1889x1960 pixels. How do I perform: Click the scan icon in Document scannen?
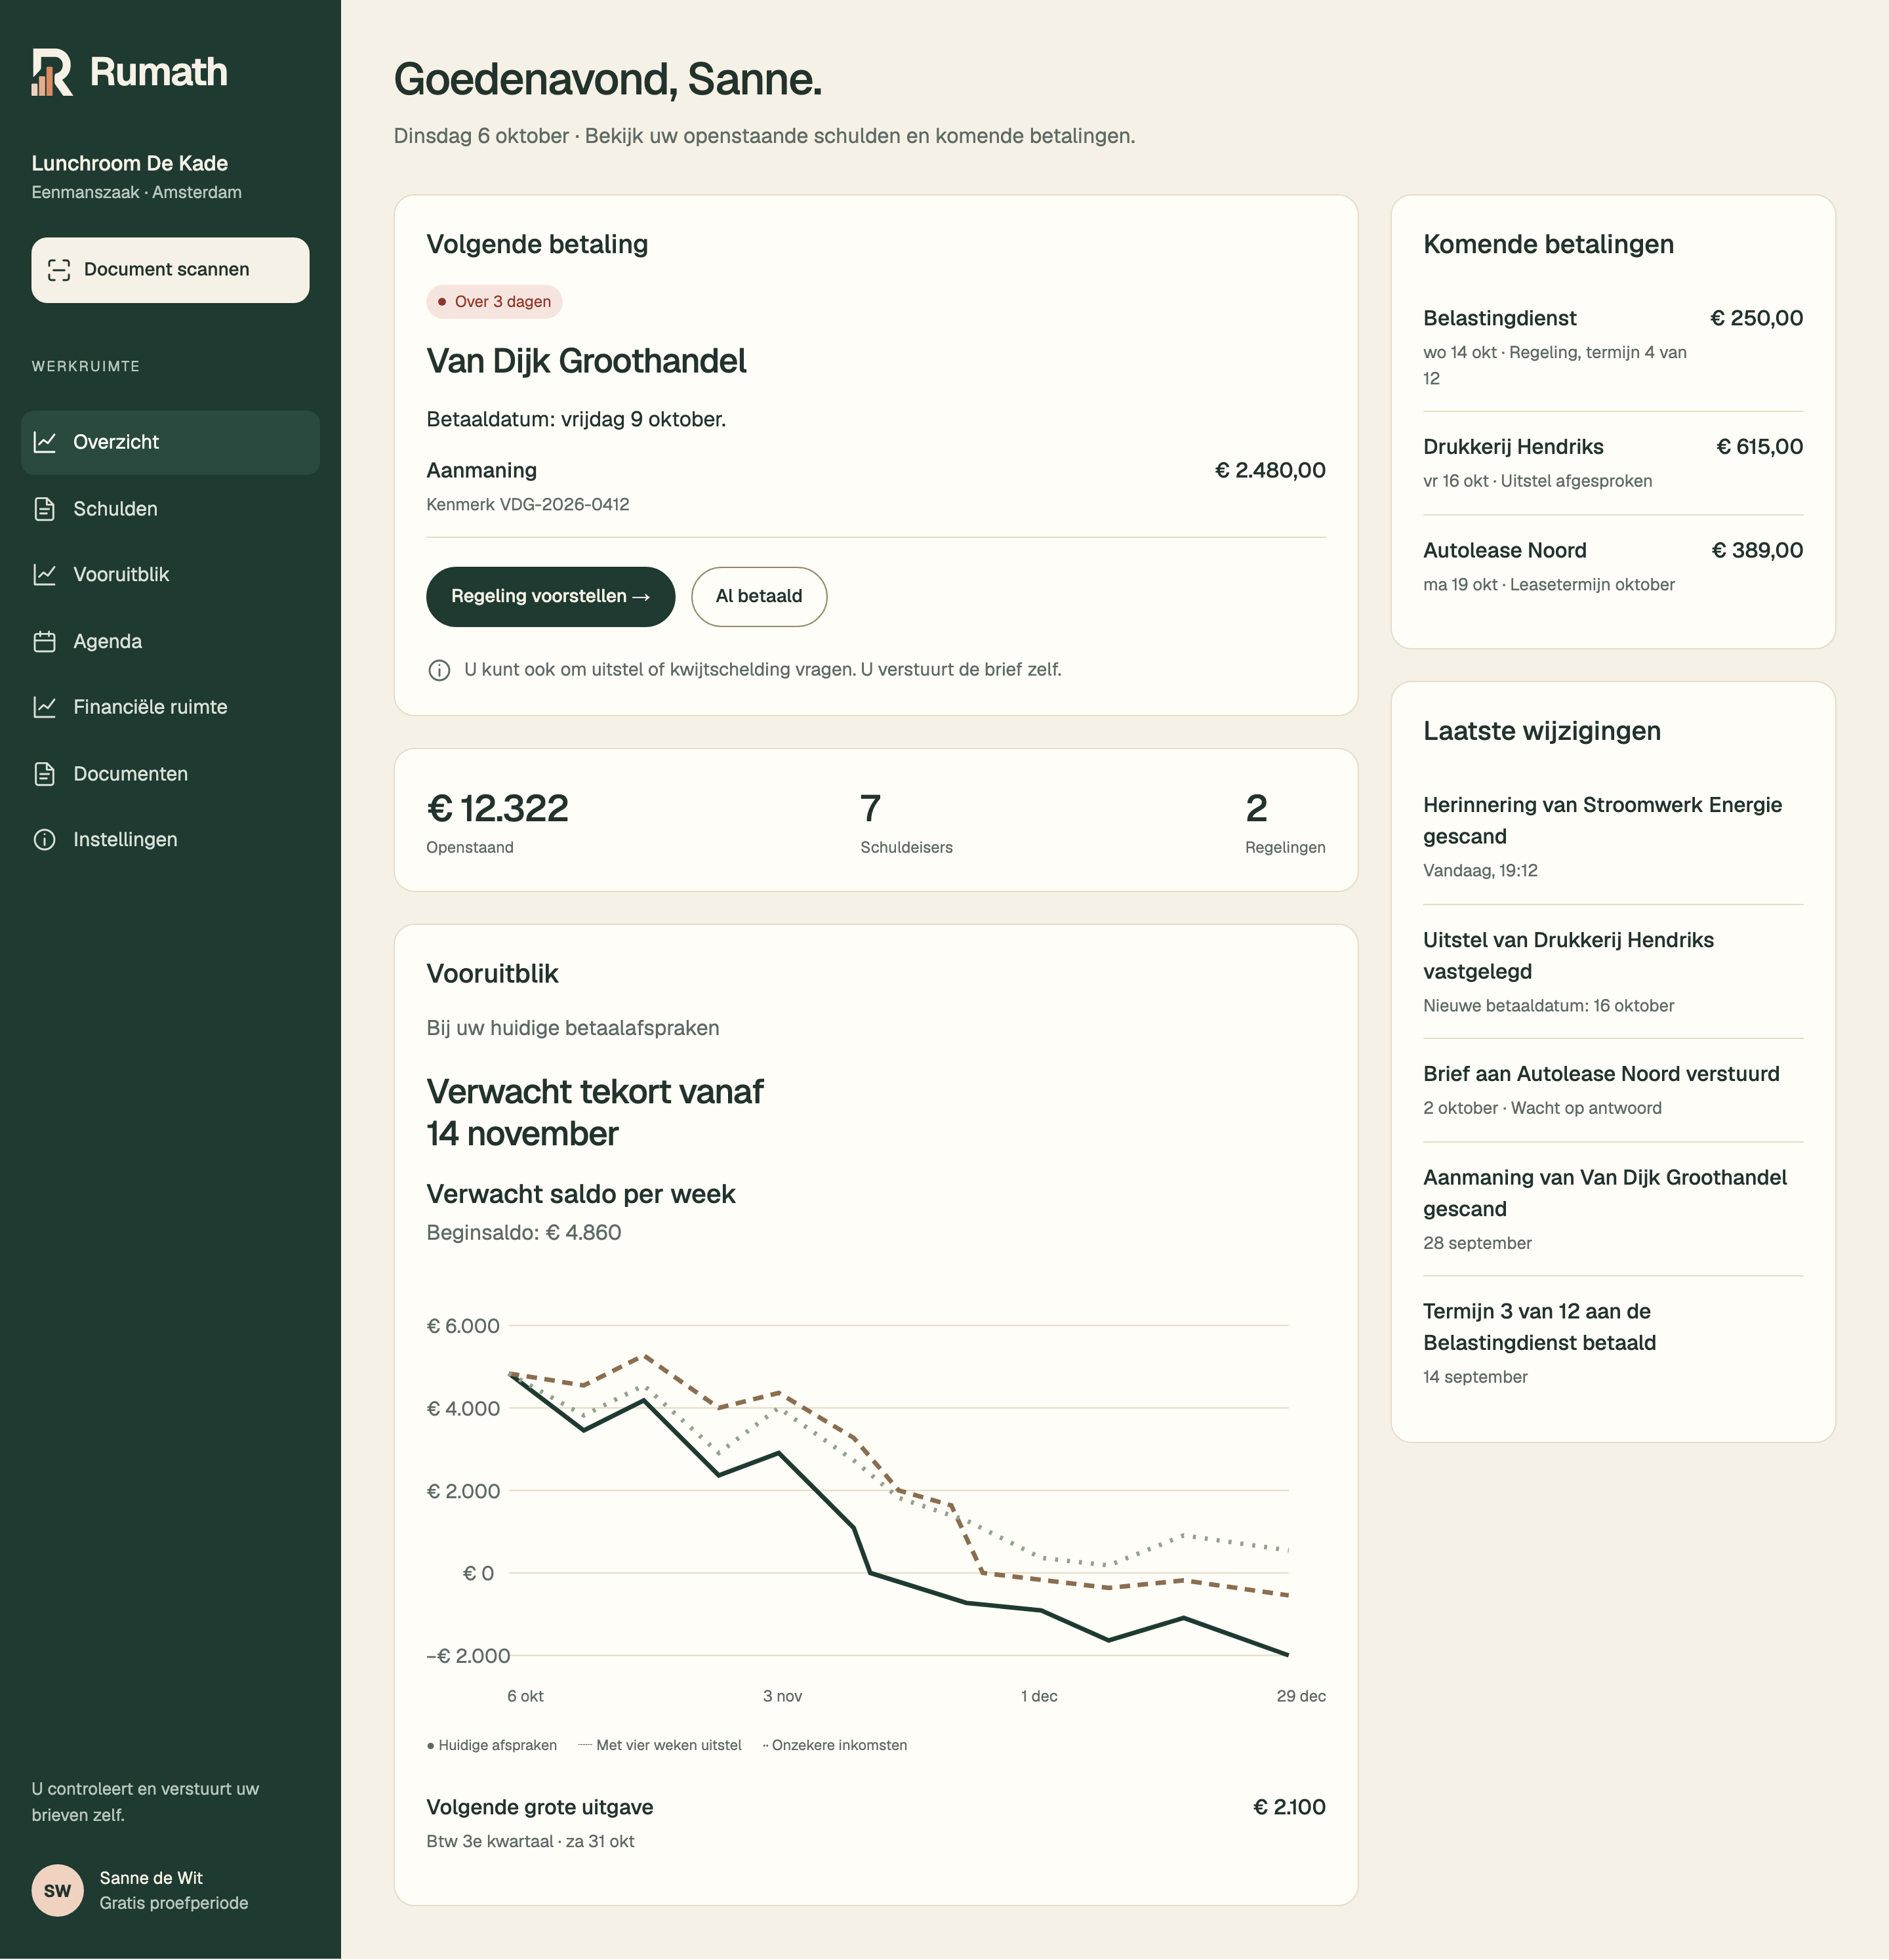tap(59, 270)
